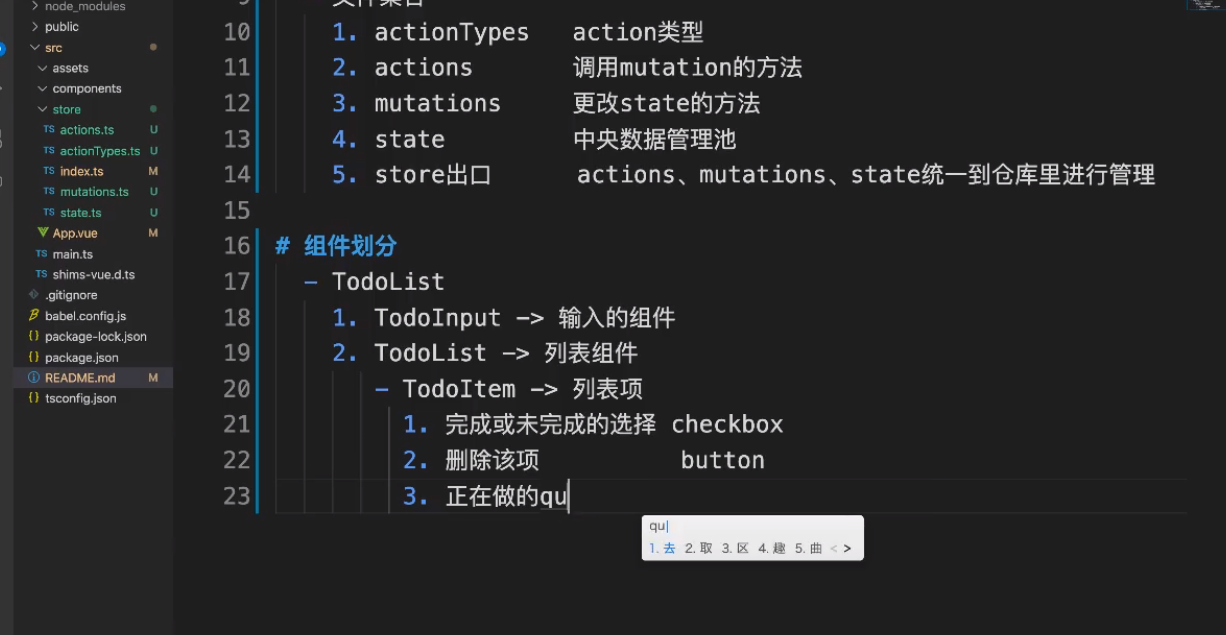Screen dimensions: 1226x635
Task: Click the JSON braces icon next to package.json
Action: [34, 357]
